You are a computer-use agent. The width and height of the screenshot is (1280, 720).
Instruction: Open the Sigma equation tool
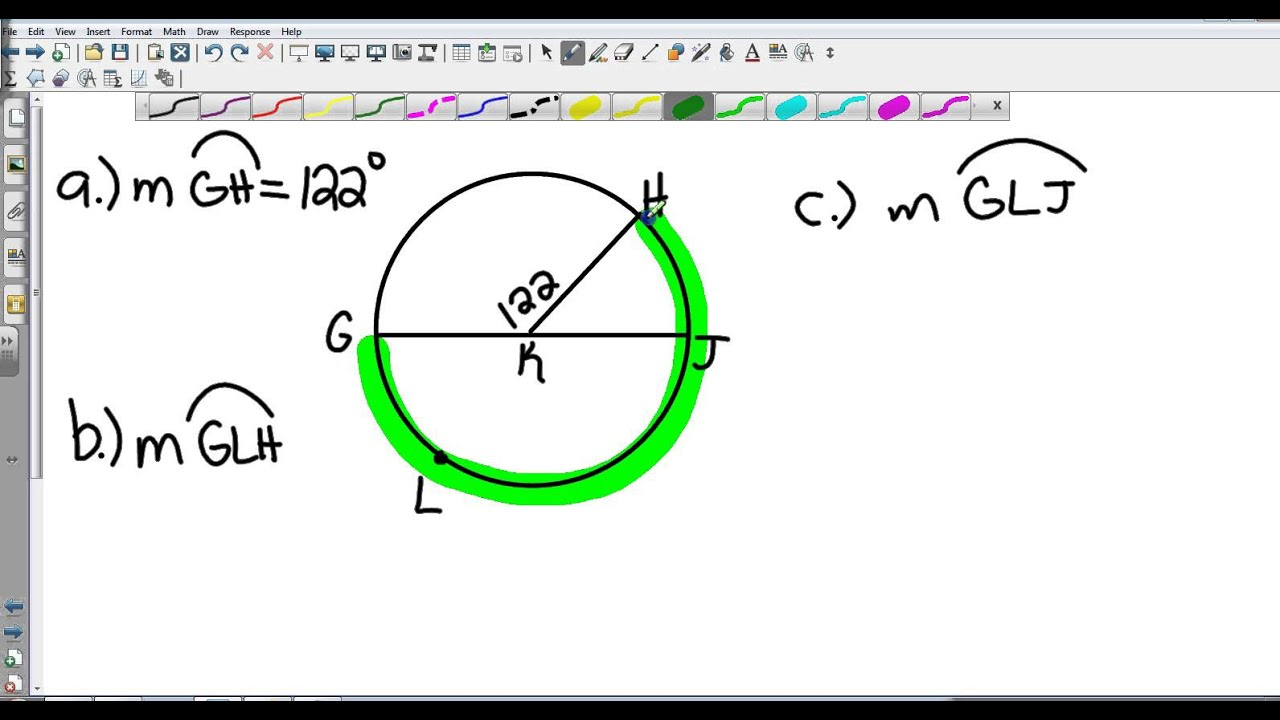10,78
